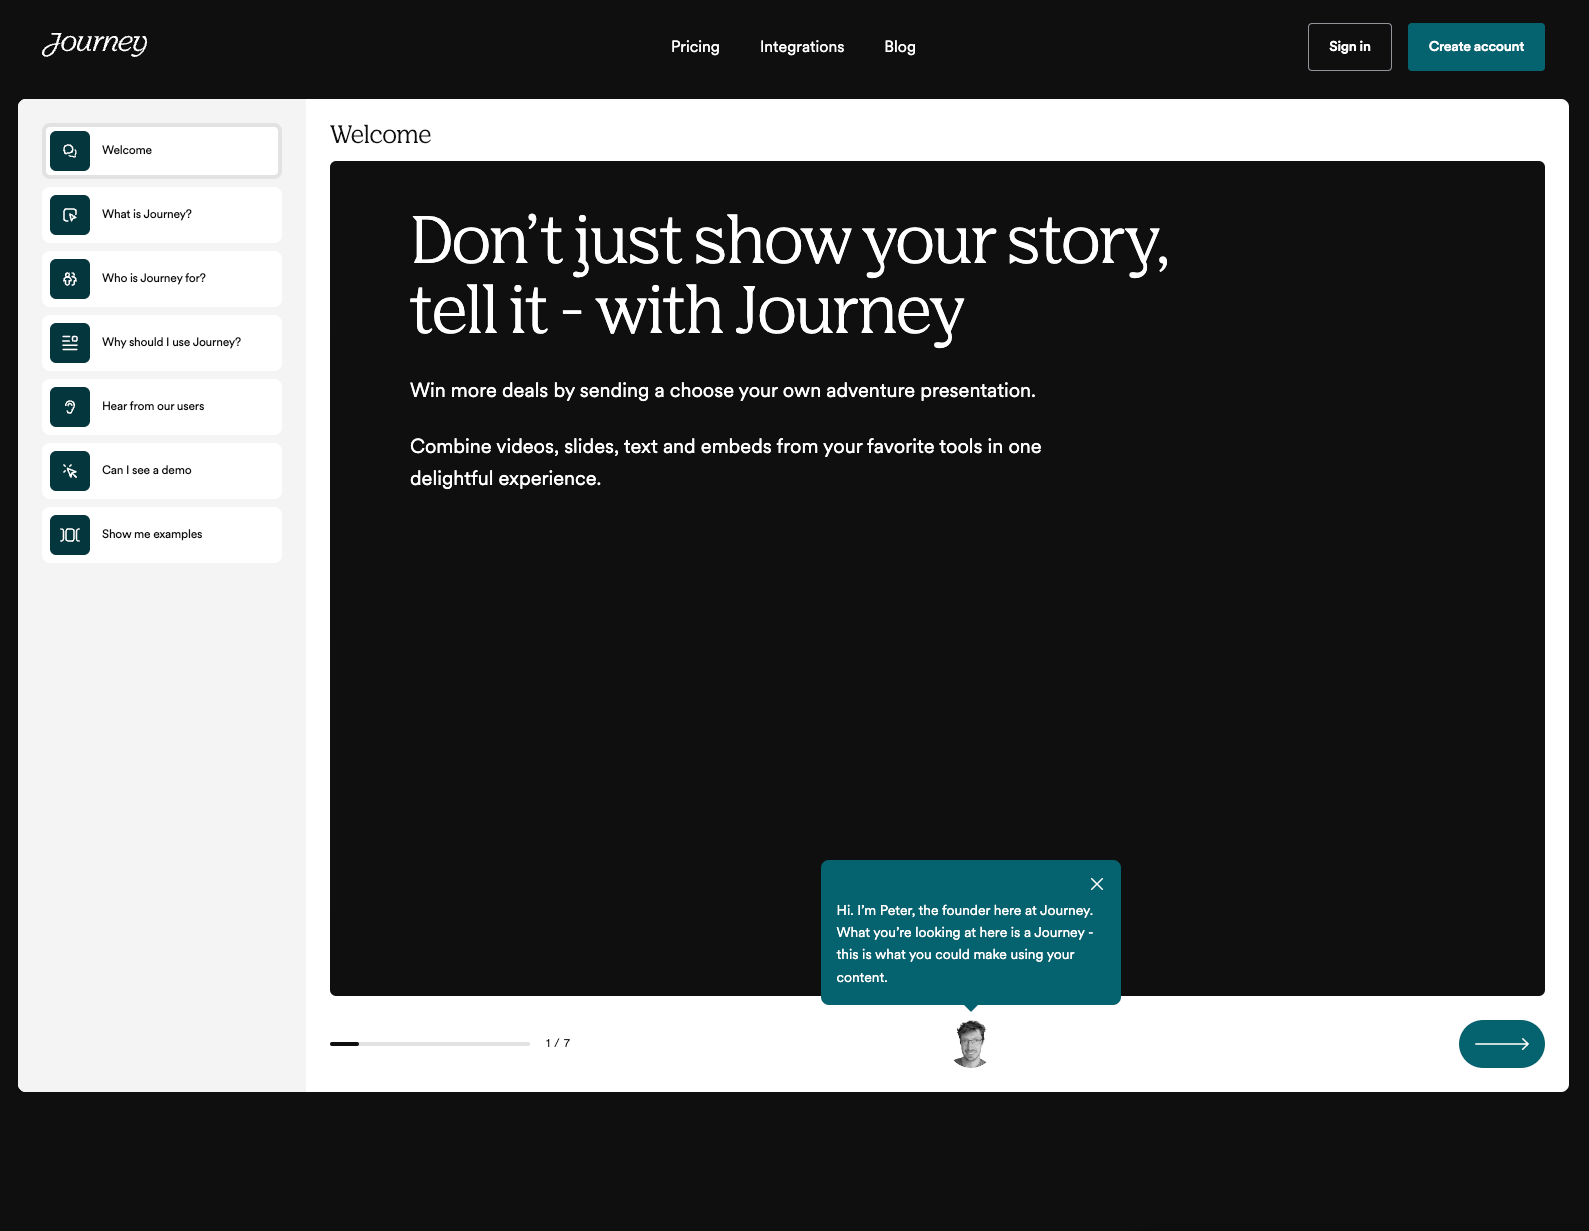The image size is (1589, 1231).
Task: Open the Show me examples step
Action: [162, 535]
